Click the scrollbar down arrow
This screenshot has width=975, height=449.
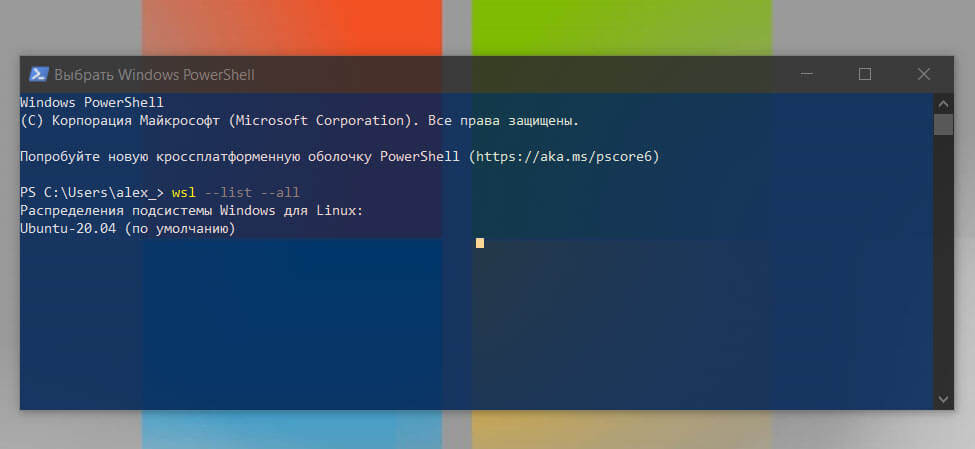pos(943,399)
